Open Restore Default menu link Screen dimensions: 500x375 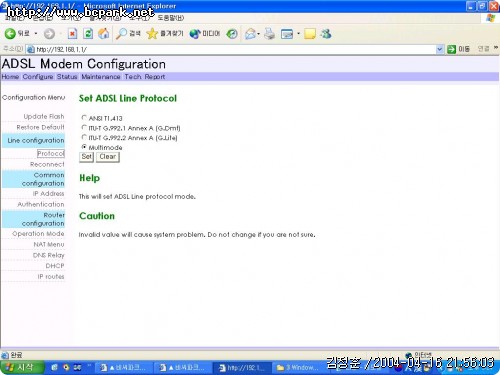40,127
